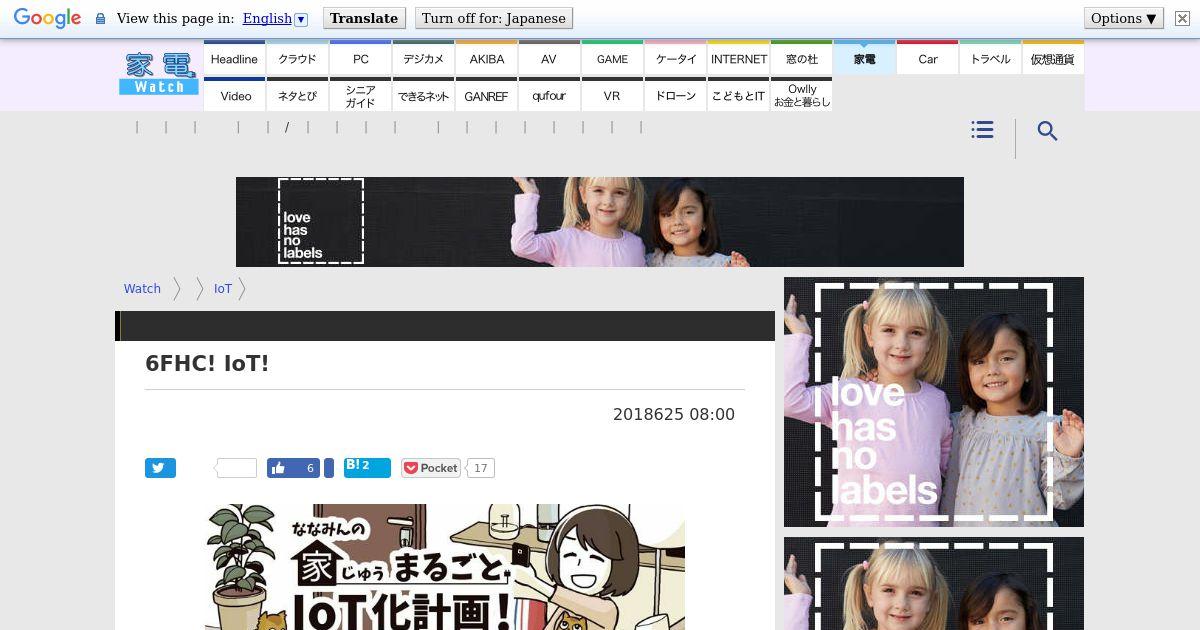Bookmark article with Hatena B! button
The image size is (1200, 630).
[x=367, y=467]
